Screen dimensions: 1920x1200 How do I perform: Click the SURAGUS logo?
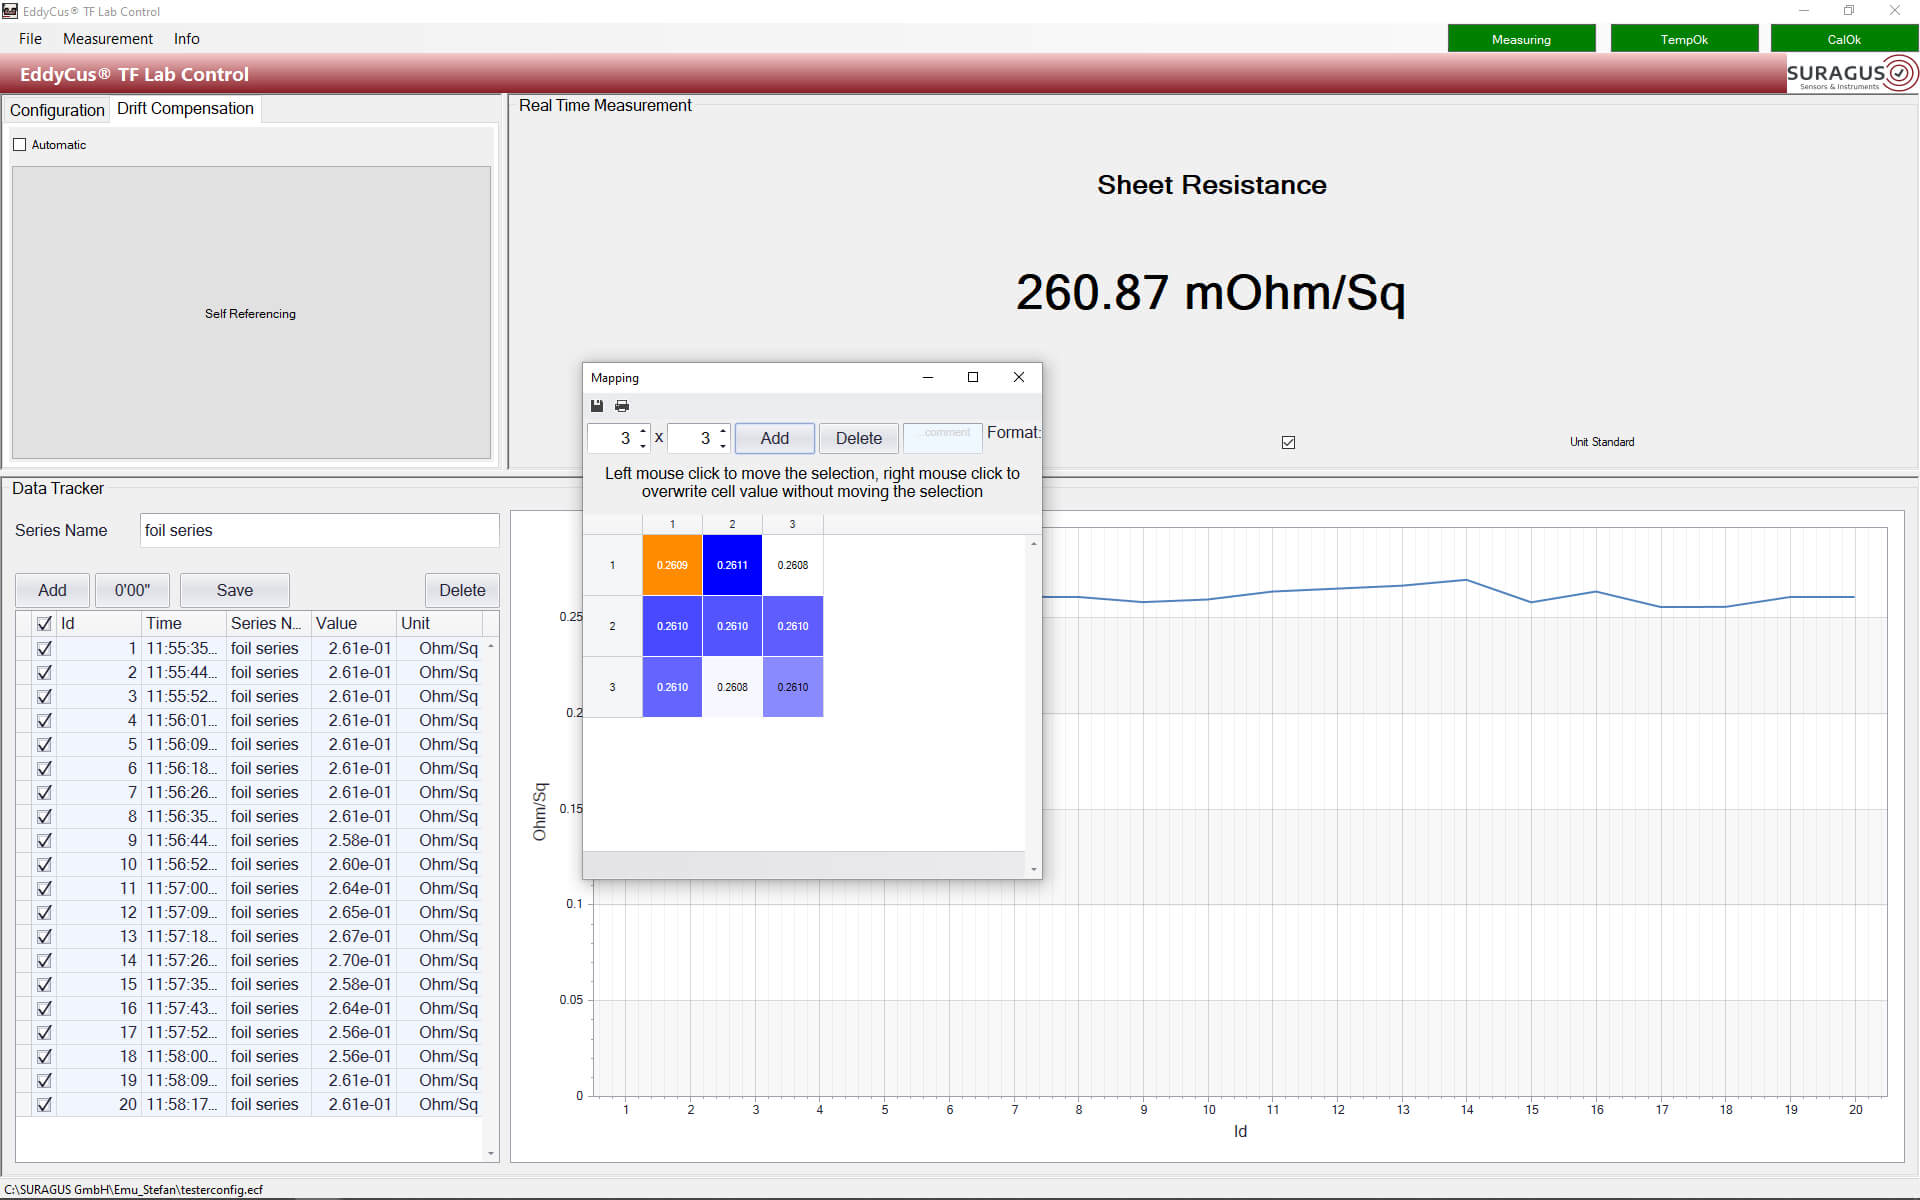tap(1851, 74)
